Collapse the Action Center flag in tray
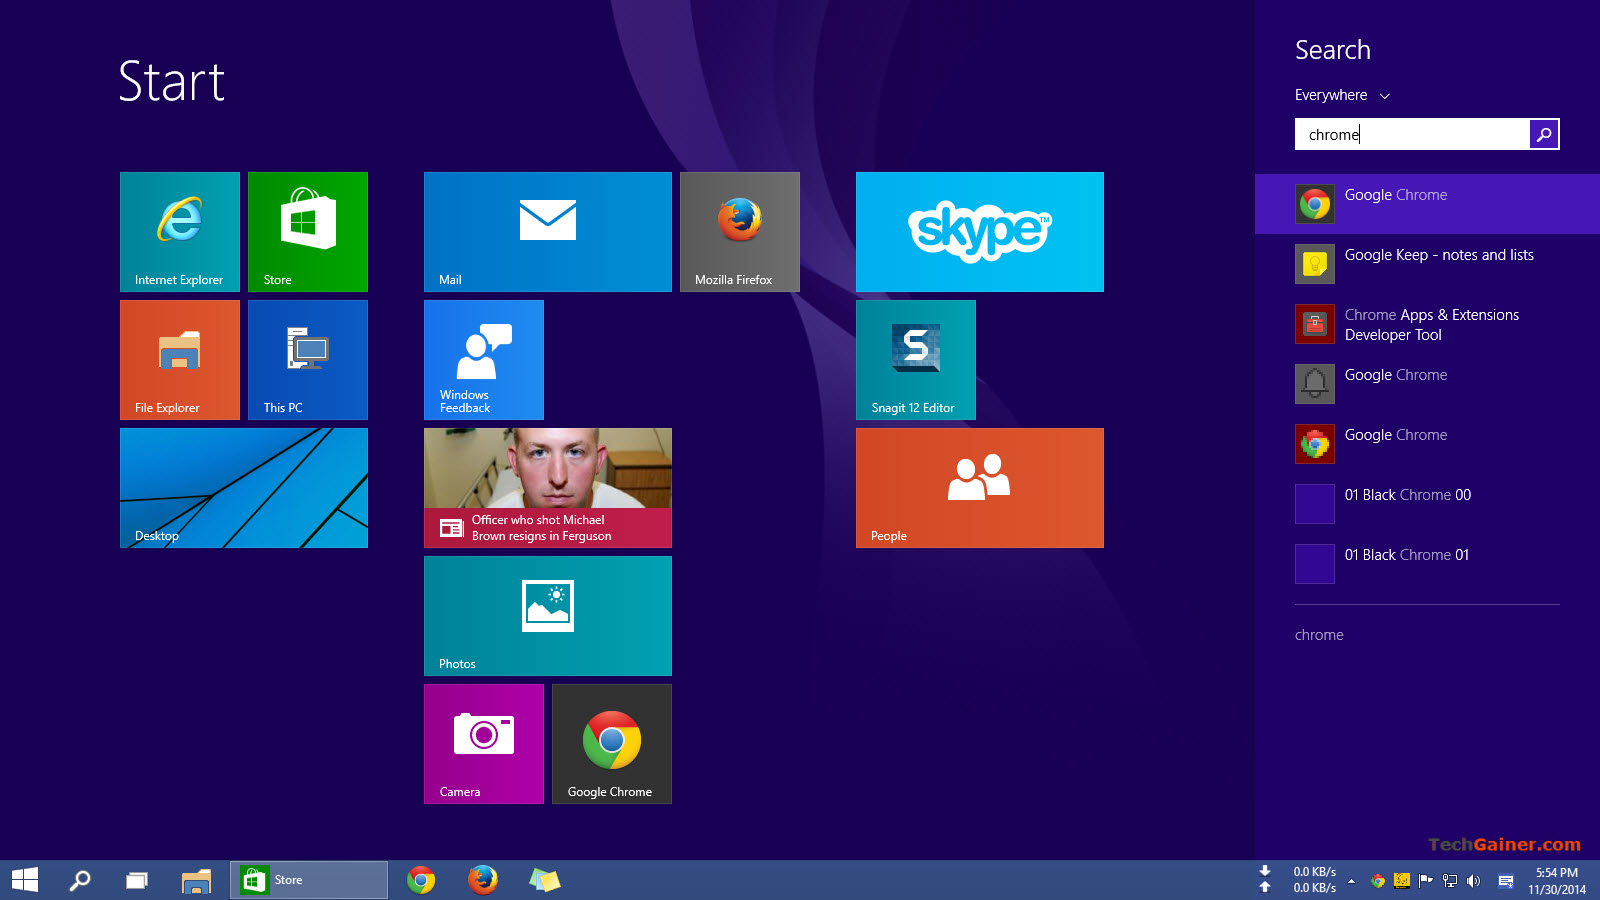Viewport: 1600px width, 900px height. tap(1425, 880)
